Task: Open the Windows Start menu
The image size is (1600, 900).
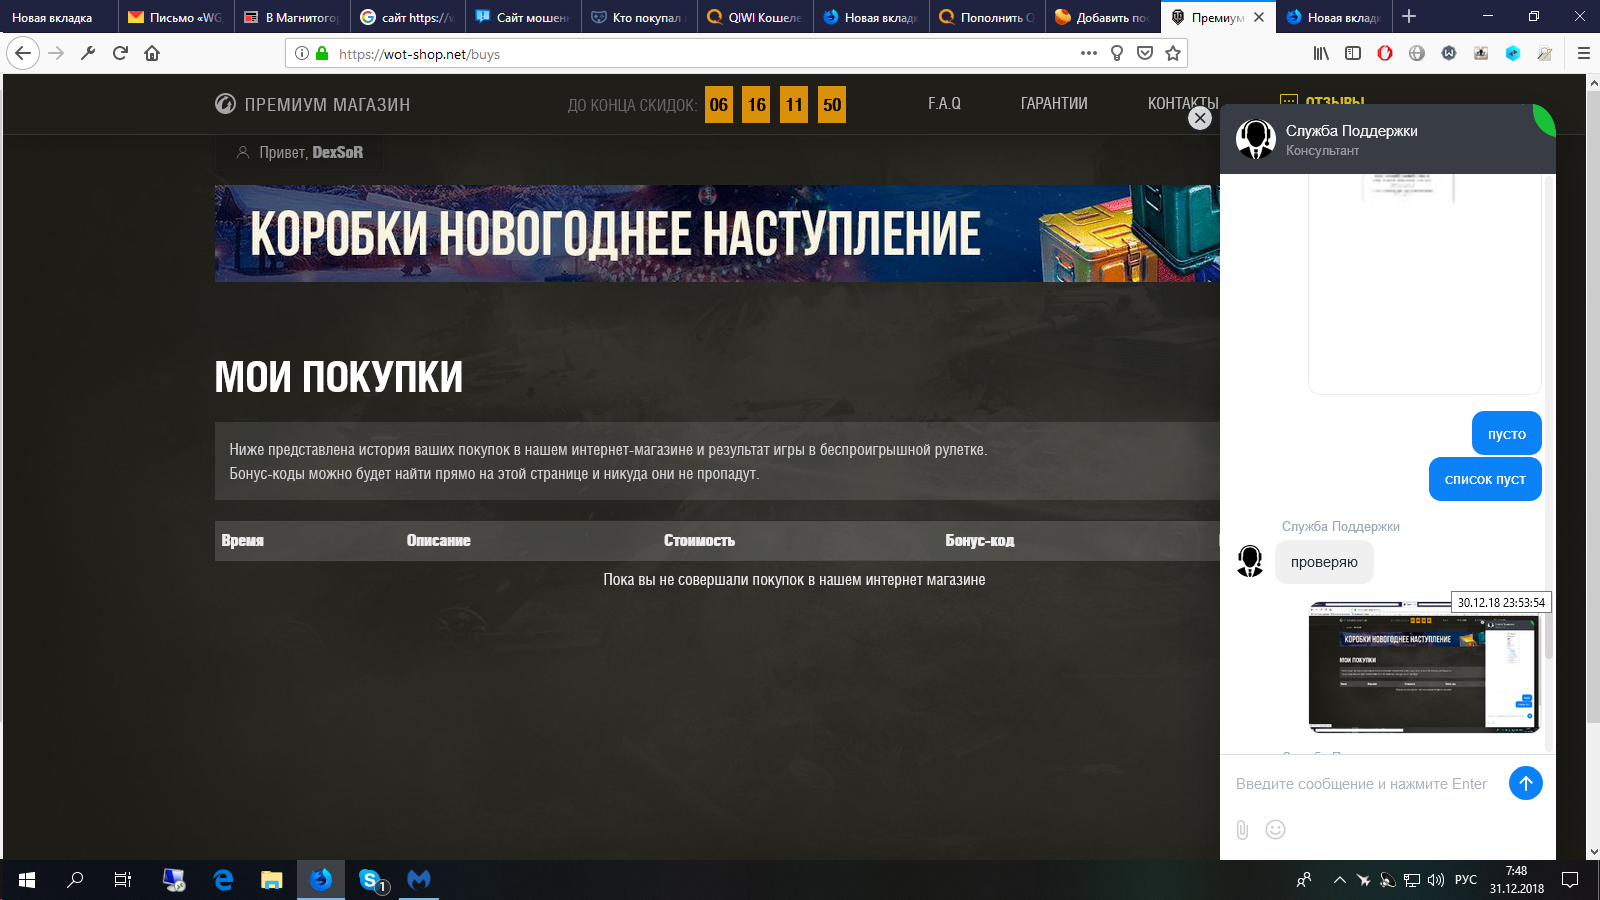Action: [27, 880]
